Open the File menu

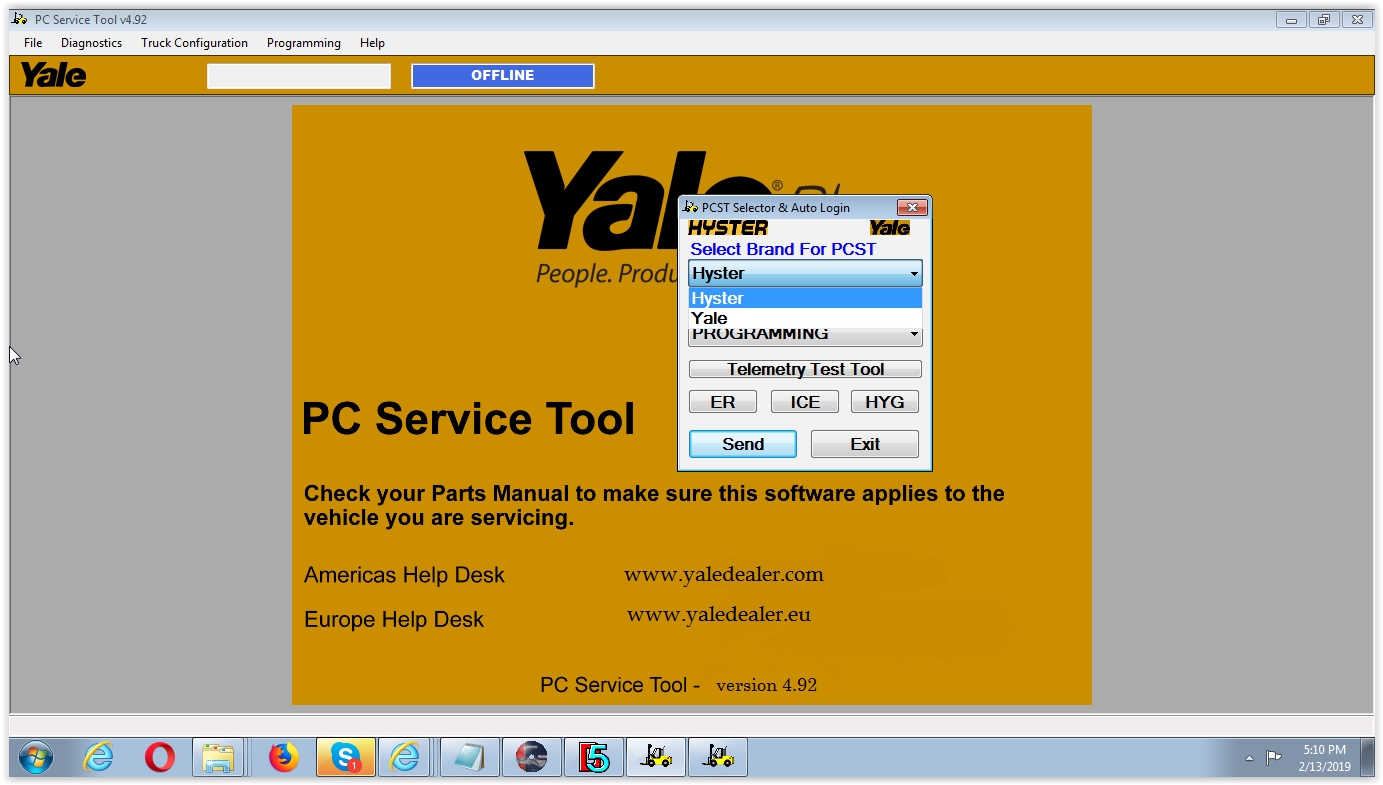point(33,43)
